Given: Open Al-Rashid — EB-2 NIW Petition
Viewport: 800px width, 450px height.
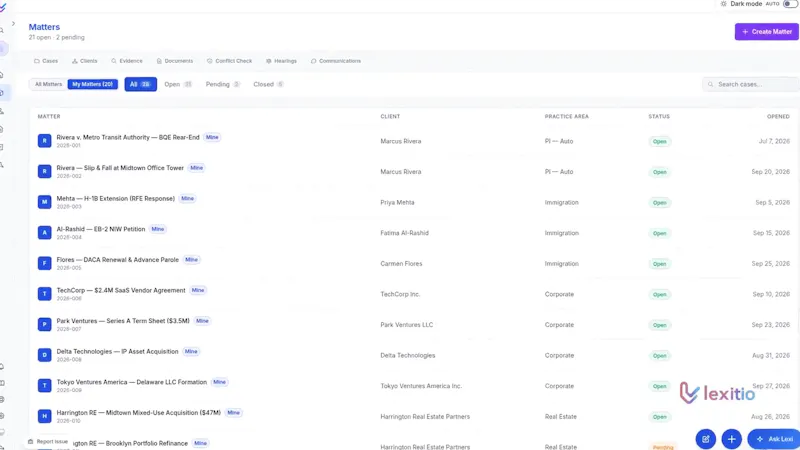Looking at the screenshot, I should click(x=101, y=229).
